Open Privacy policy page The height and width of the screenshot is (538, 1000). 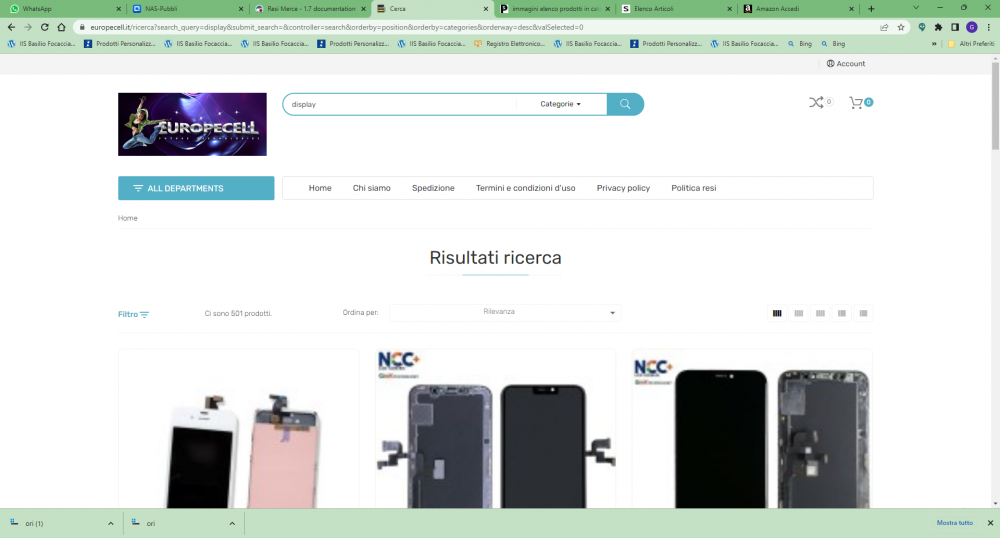623,188
